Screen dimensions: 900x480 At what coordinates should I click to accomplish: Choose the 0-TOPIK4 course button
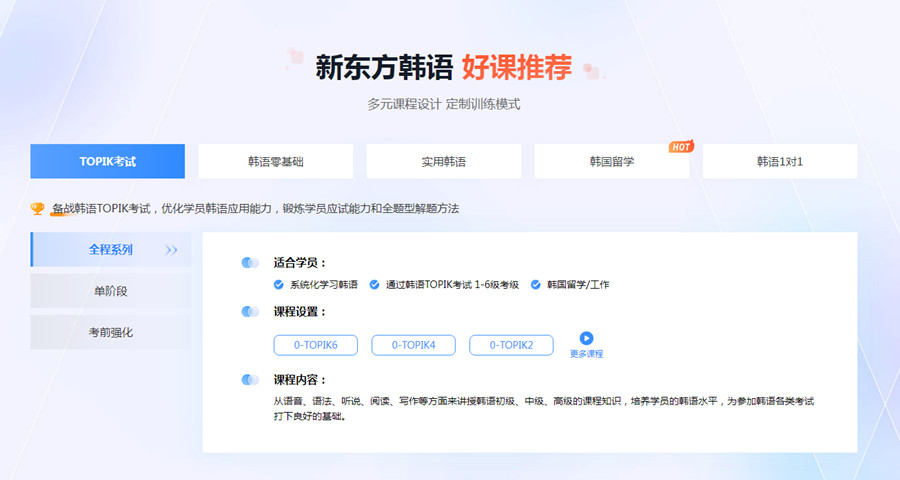[x=413, y=345]
